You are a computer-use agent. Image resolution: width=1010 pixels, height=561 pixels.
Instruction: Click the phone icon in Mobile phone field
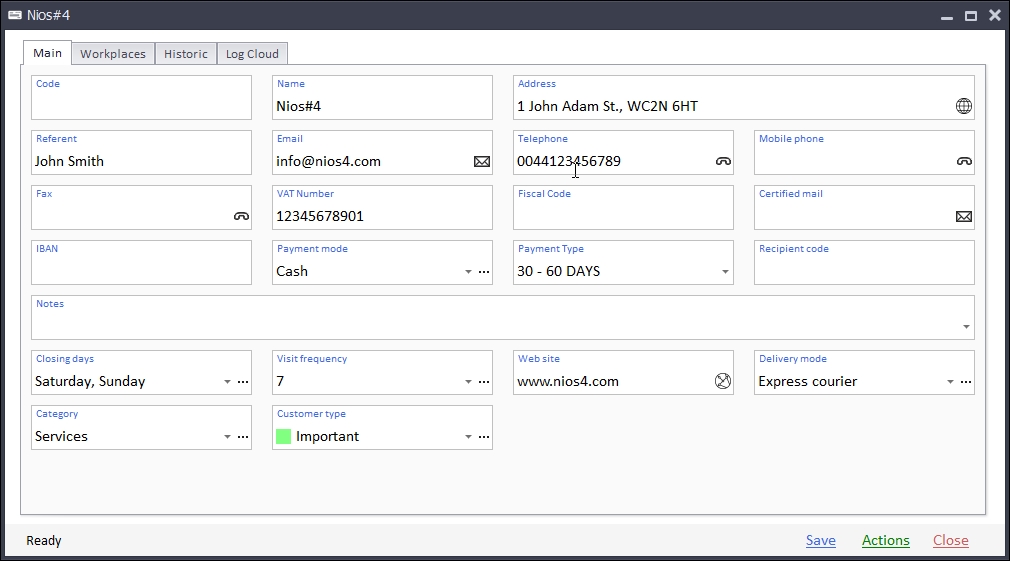pos(964,161)
